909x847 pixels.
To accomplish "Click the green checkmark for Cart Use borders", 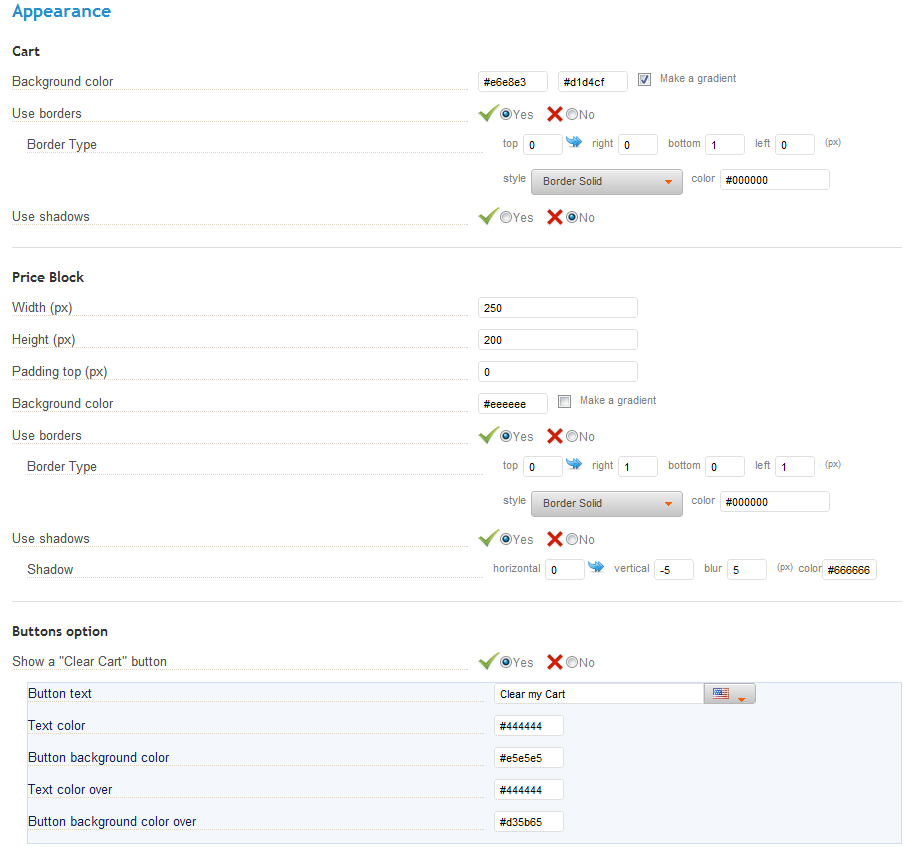I will [488, 113].
